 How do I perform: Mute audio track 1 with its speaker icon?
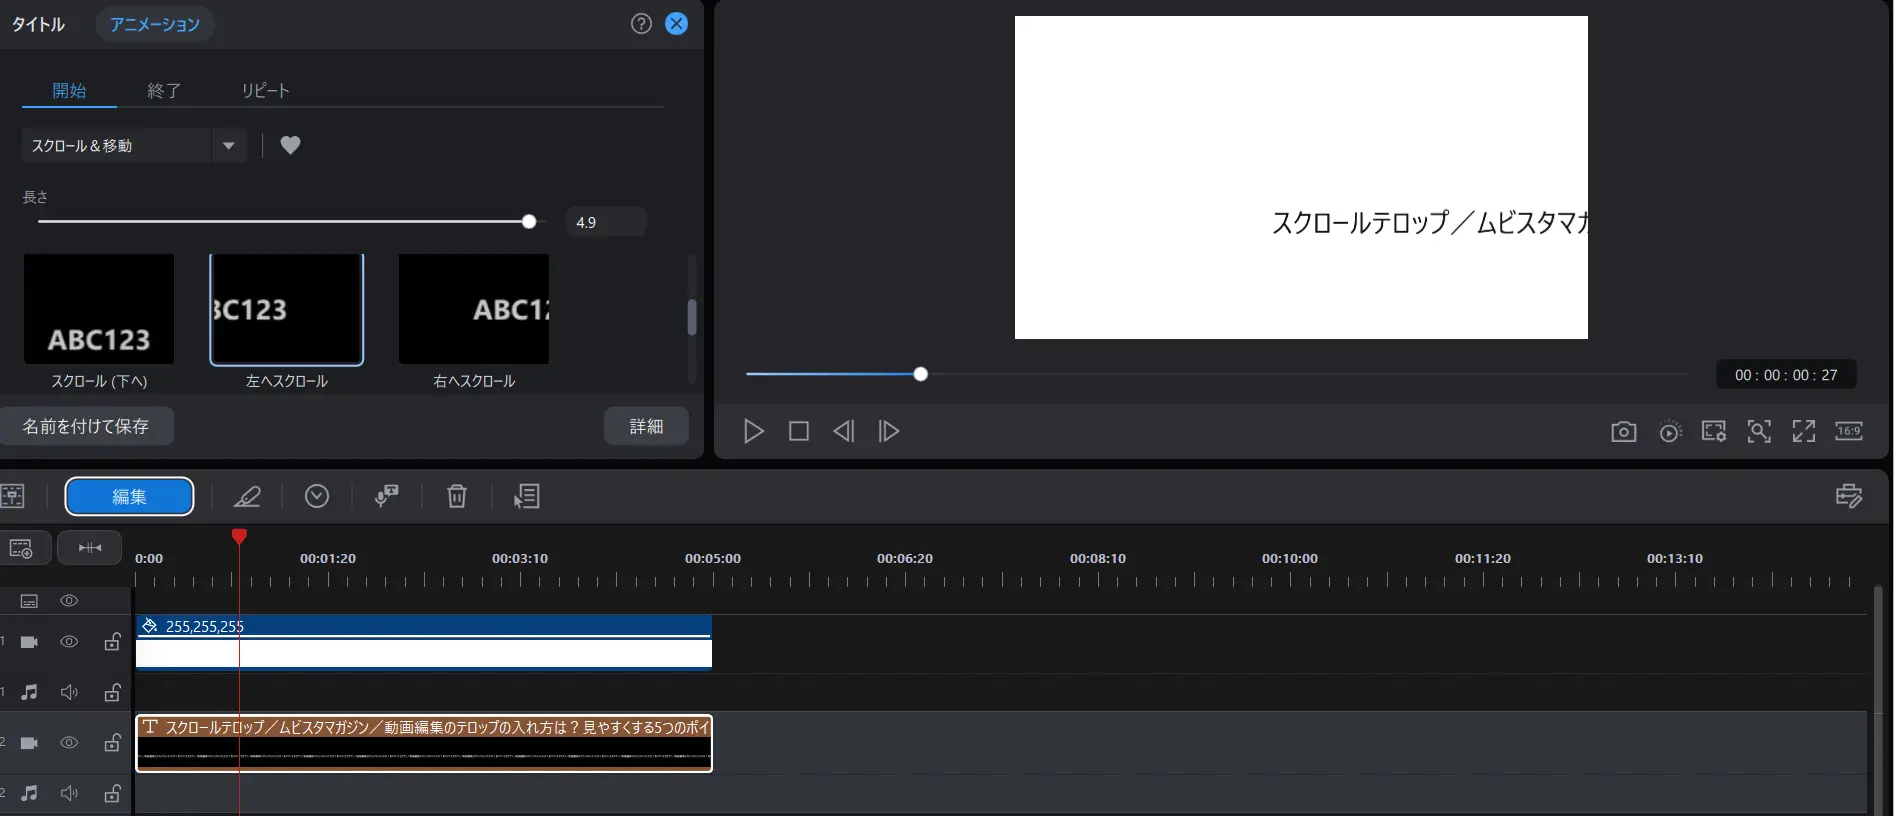click(x=69, y=692)
